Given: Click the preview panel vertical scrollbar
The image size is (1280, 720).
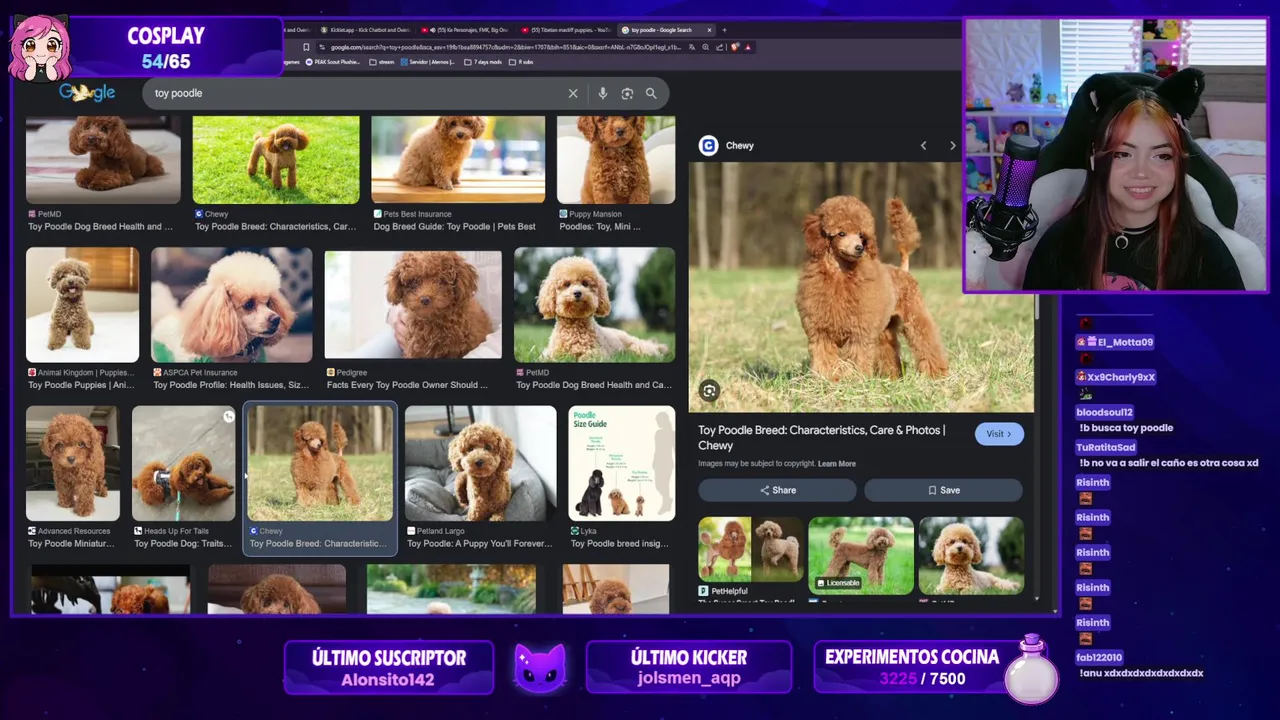Looking at the screenshot, I should coord(1037,307).
